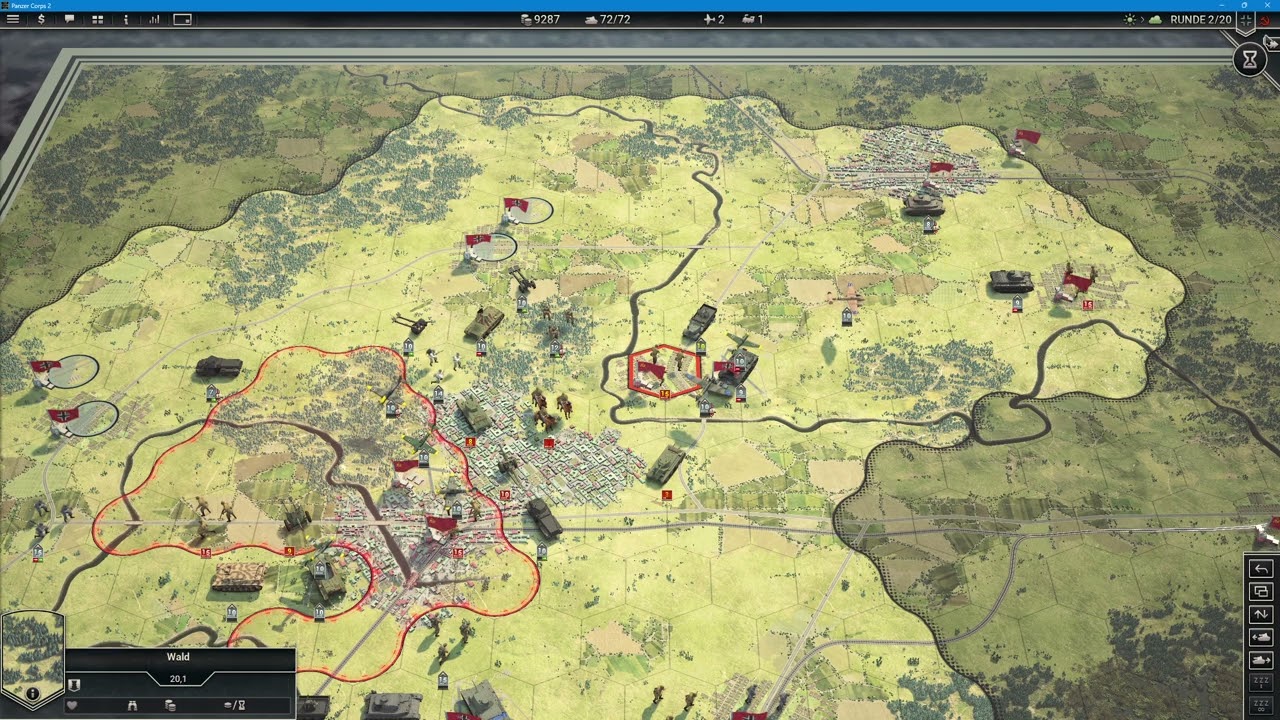Toggle the minimap window icon
The image size is (1280, 720).
[182, 19]
